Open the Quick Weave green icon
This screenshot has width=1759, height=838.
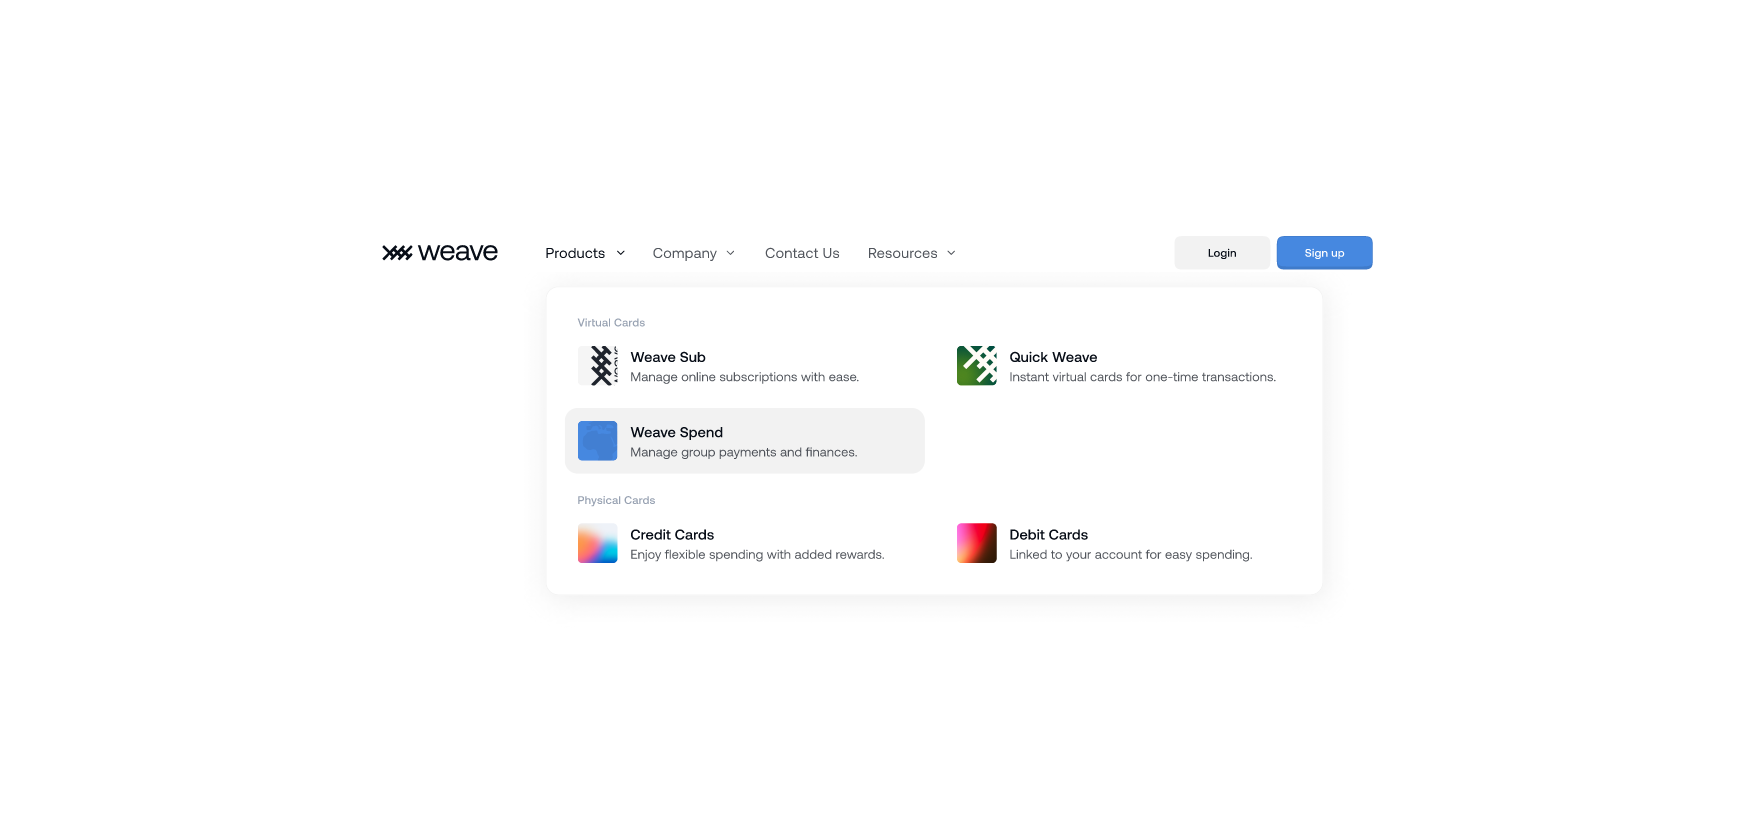977,366
